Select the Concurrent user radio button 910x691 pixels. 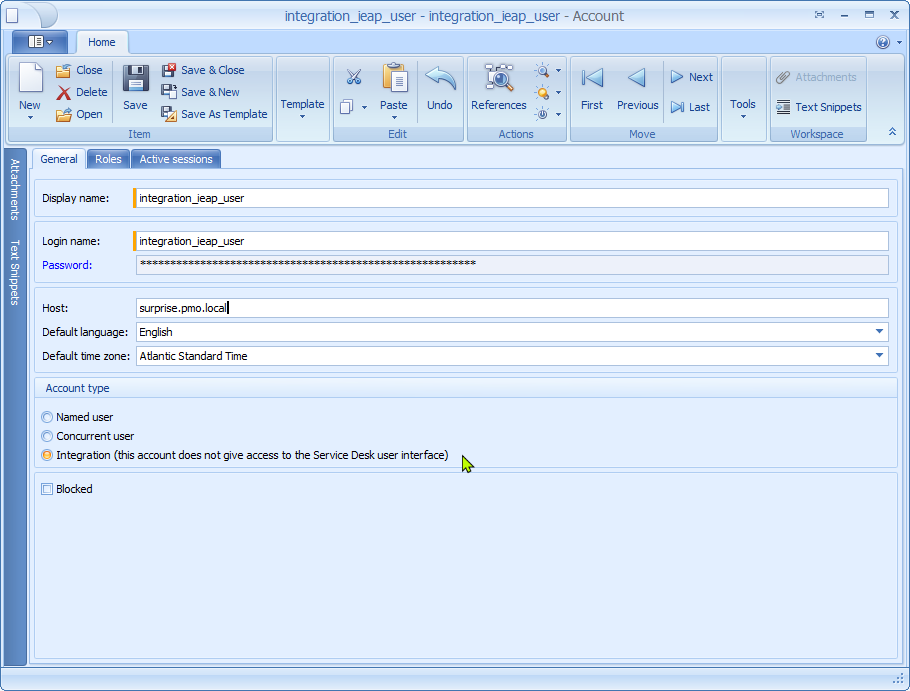tap(47, 436)
